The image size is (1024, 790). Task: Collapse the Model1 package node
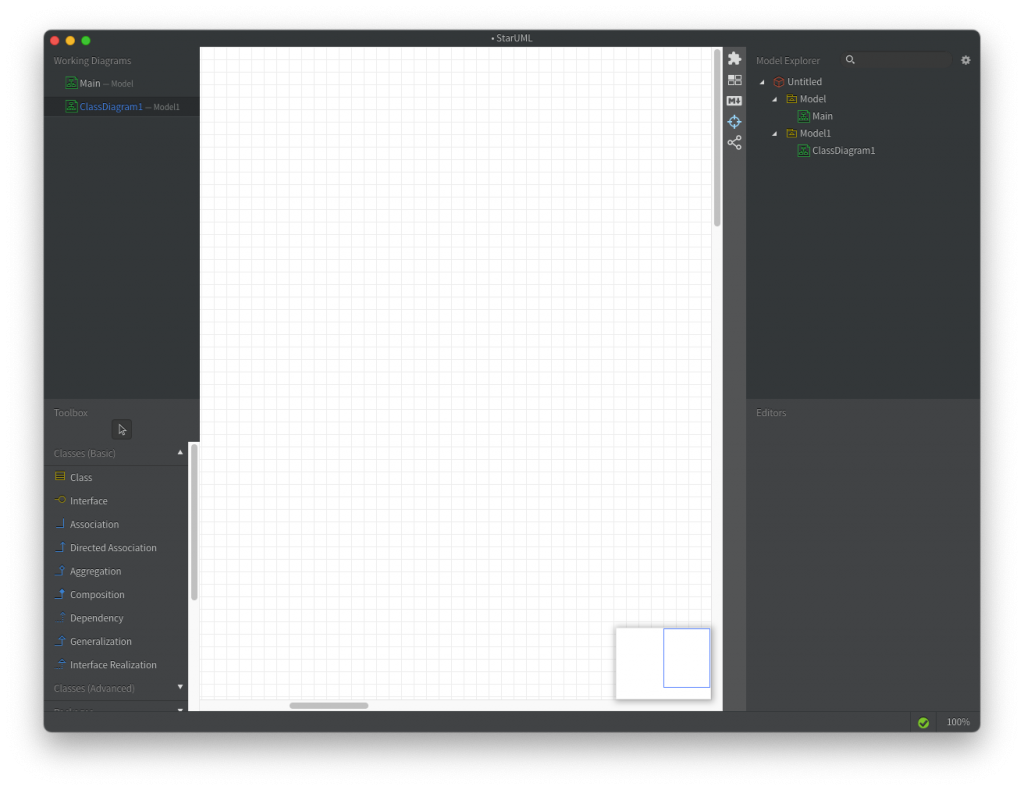click(775, 133)
